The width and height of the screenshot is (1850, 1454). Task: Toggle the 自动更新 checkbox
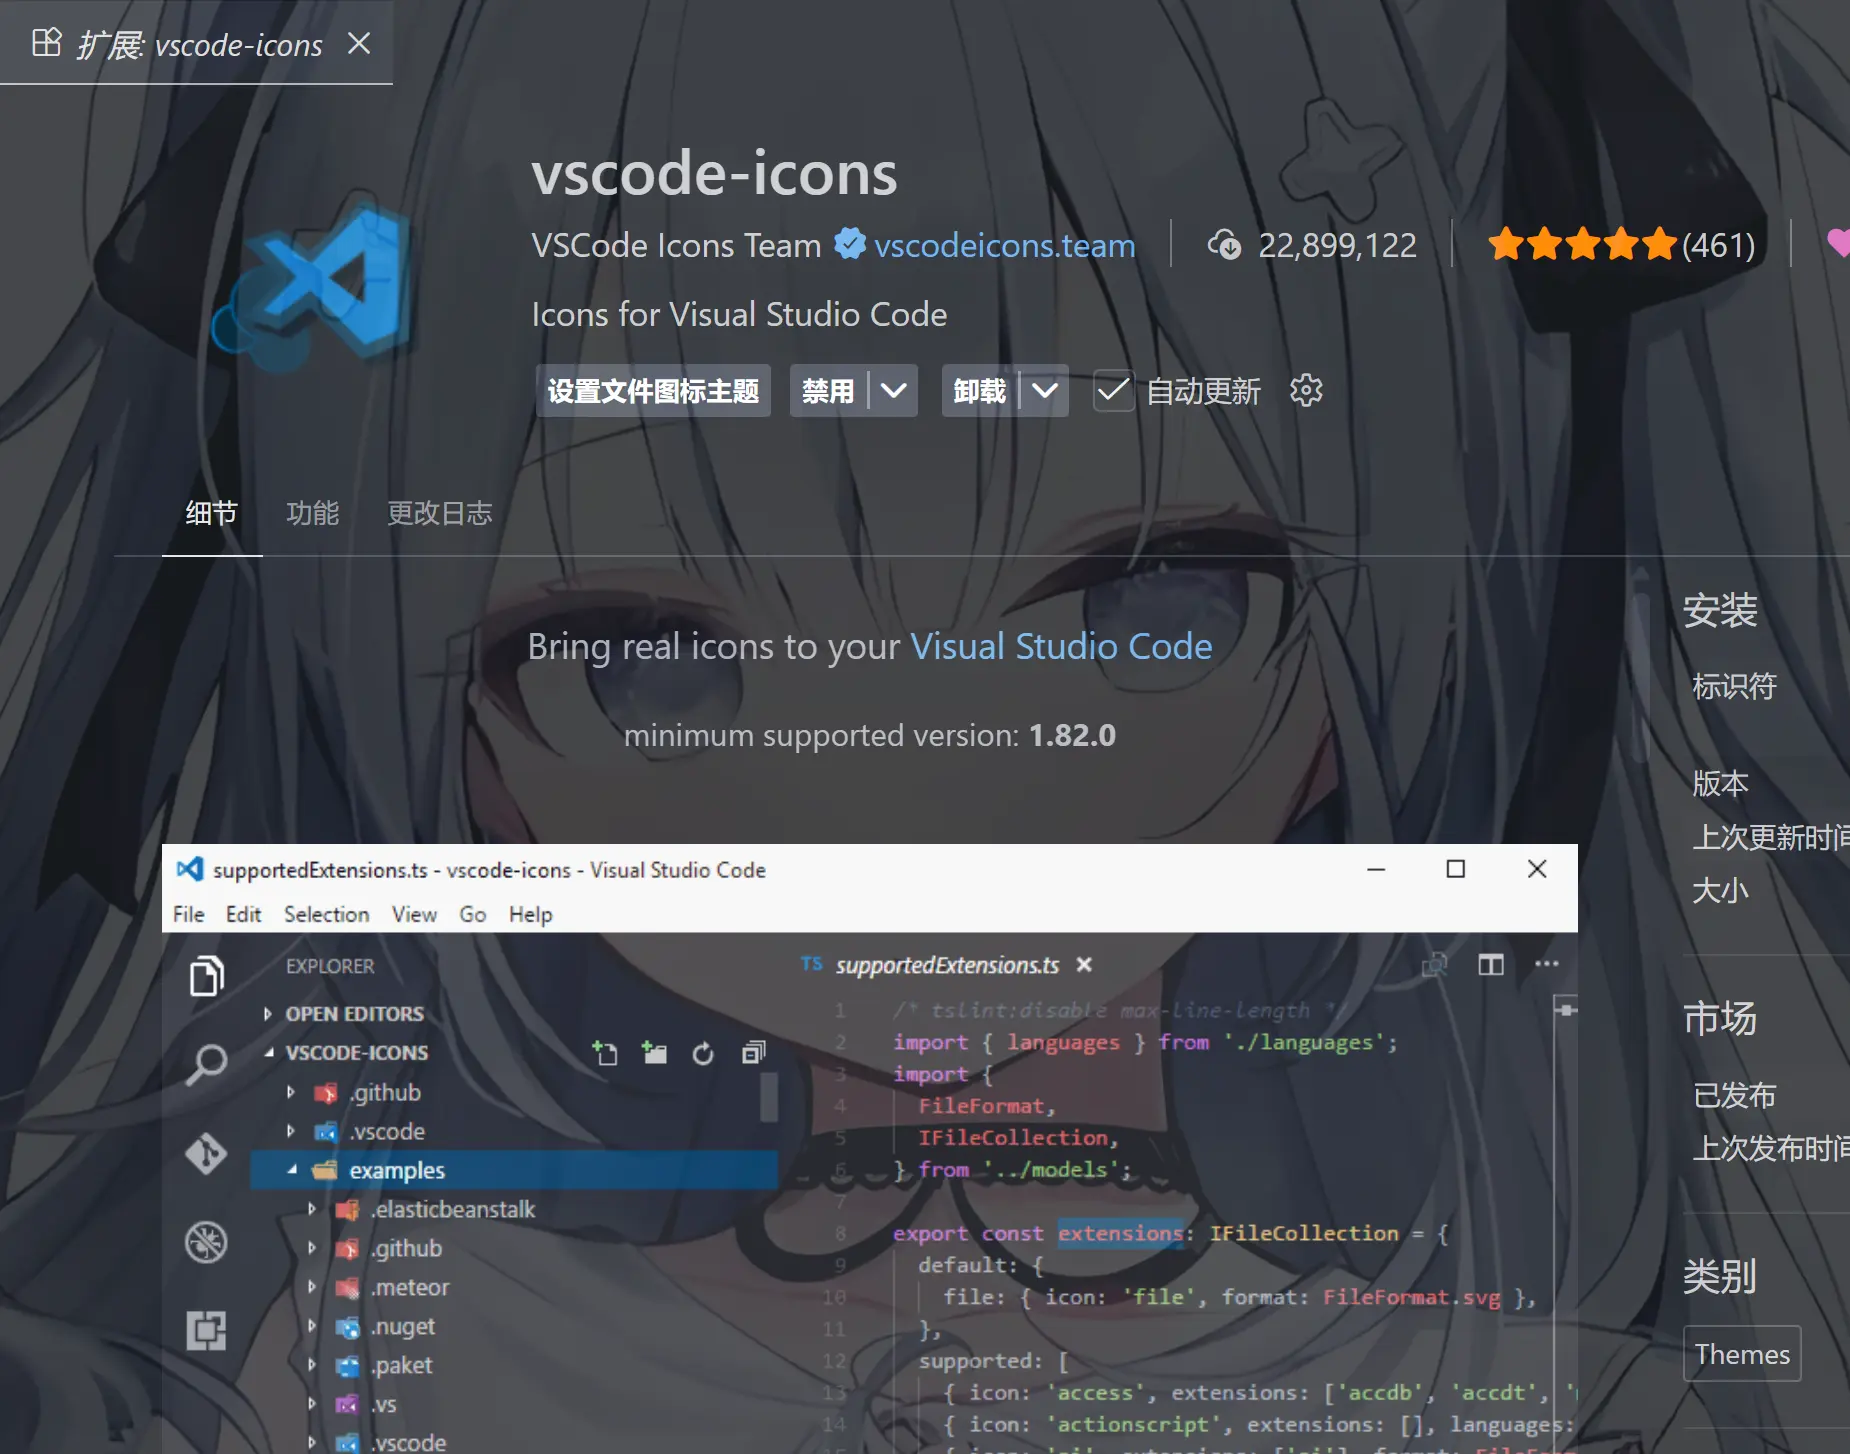click(1113, 391)
